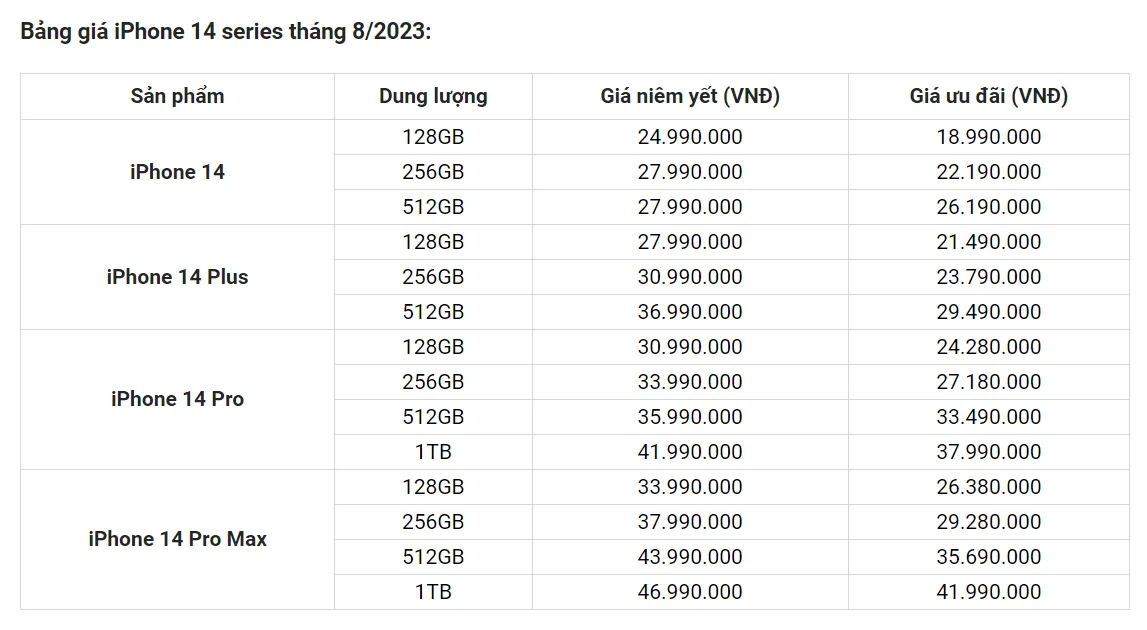1147x630 pixels.
Task: Select the 43.990.000 listed price cell
Action: coord(690,557)
